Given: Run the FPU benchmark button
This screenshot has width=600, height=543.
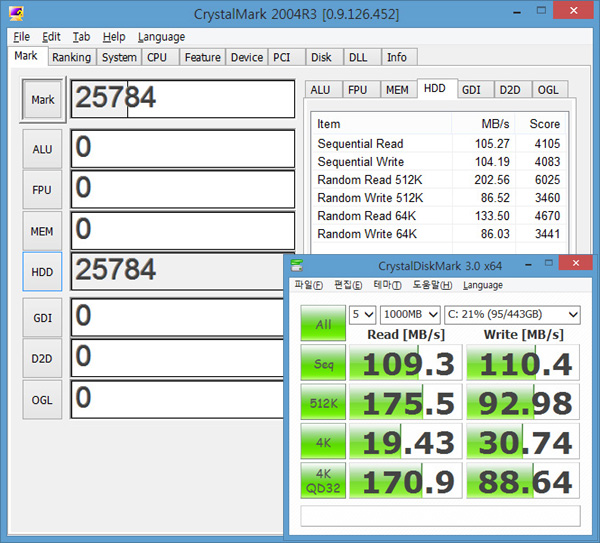Looking at the screenshot, I should 42,190.
